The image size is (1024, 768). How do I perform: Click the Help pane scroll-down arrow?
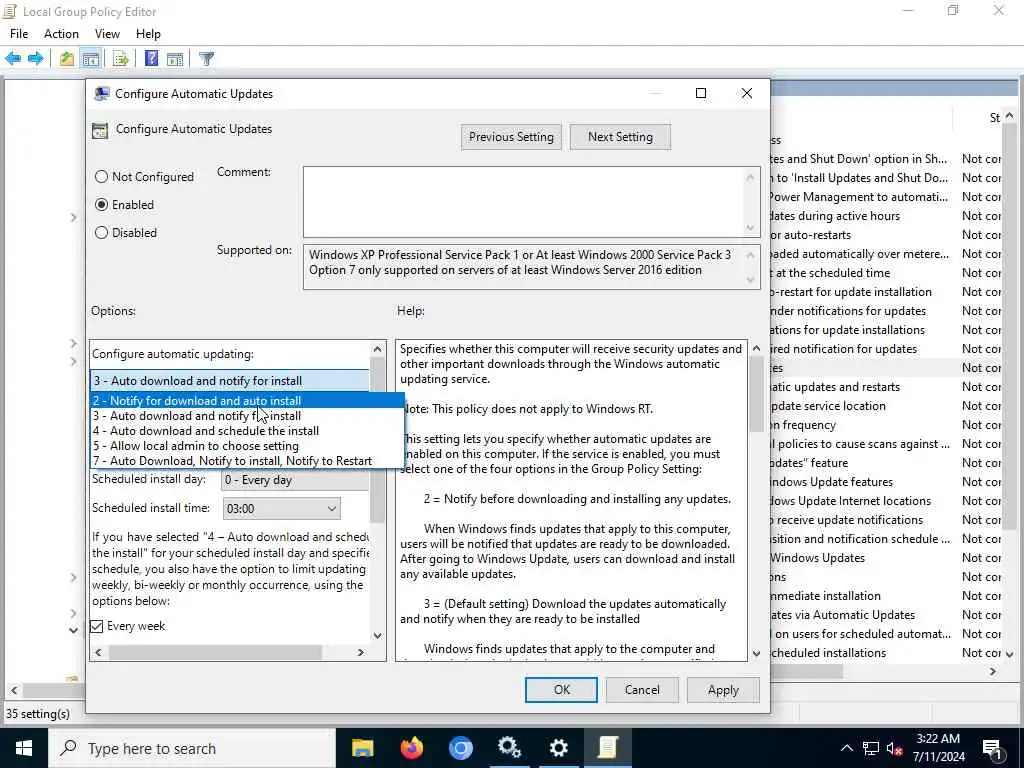pos(756,653)
